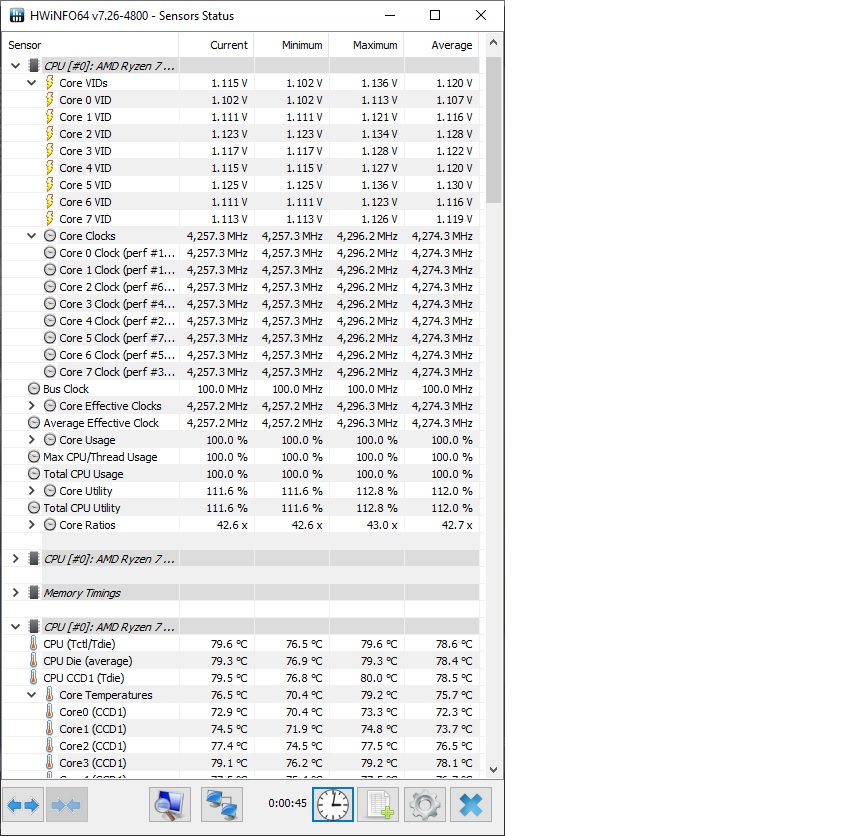This screenshot has width=864, height=836.
Task: Collapse the Core Clocks subtree
Action: click(x=31, y=236)
